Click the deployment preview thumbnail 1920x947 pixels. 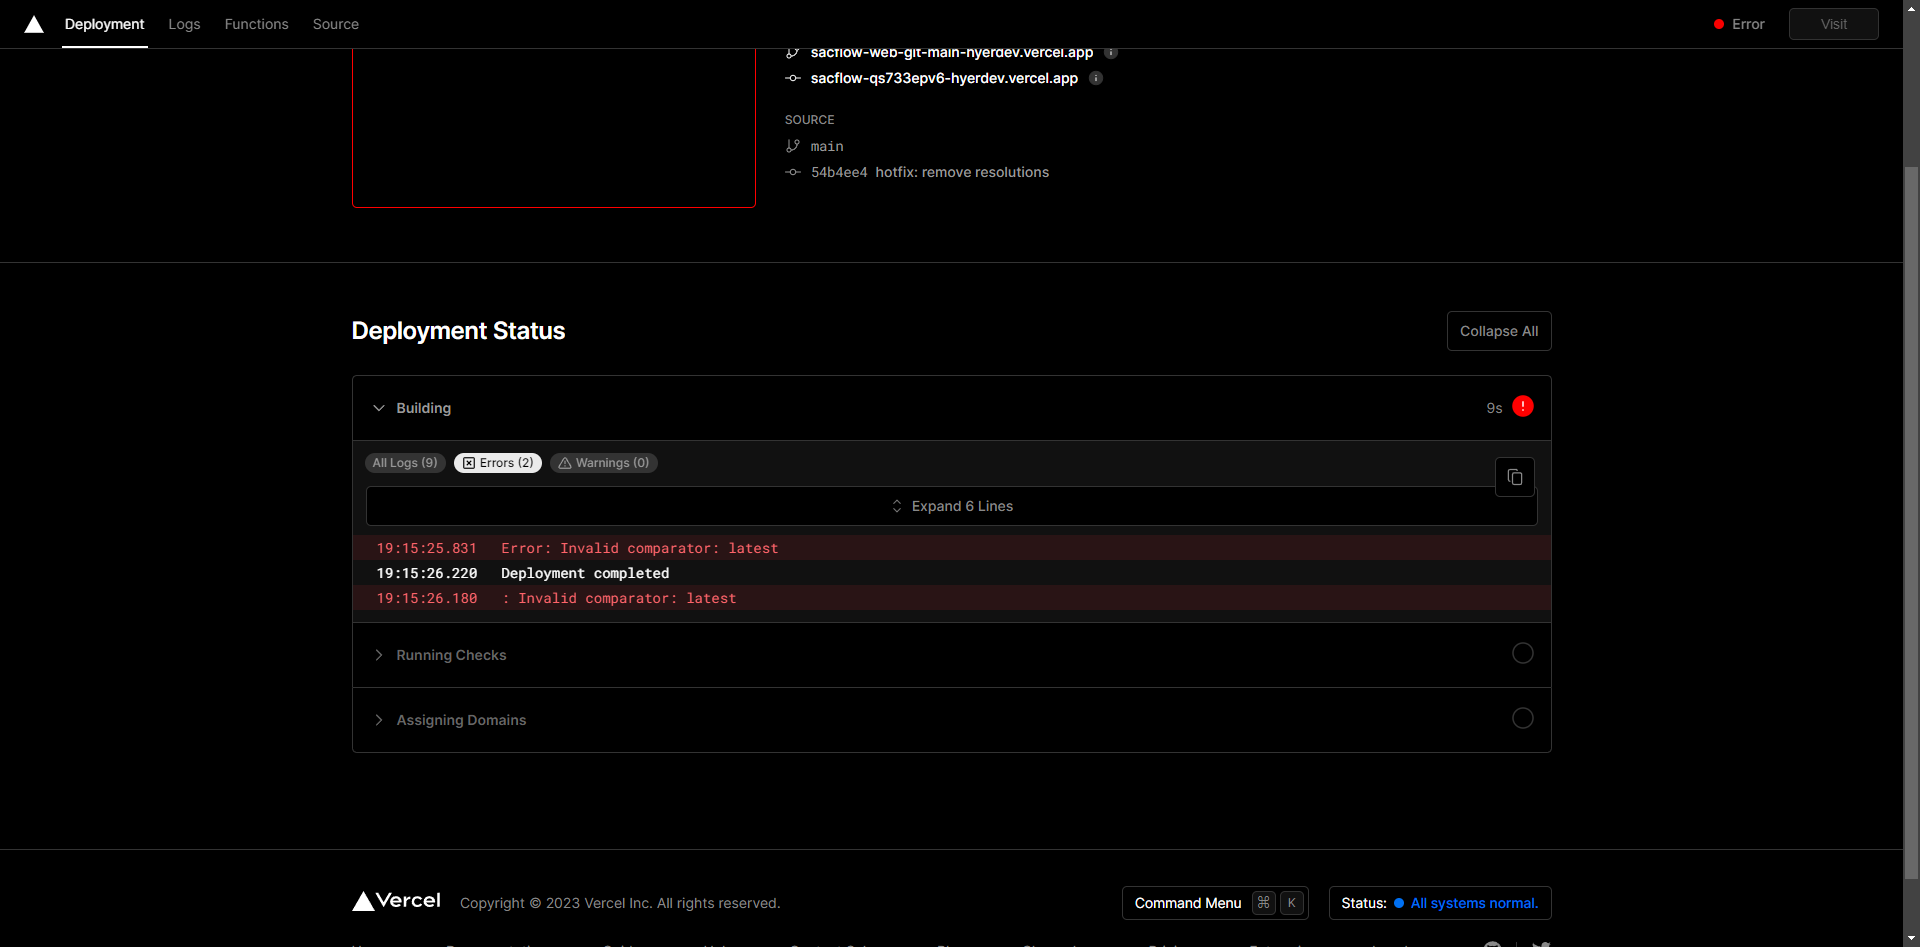pyautogui.click(x=553, y=128)
